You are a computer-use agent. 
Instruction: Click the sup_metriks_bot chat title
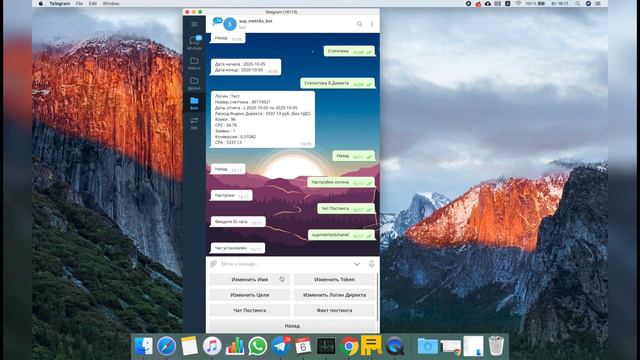pos(256,21)
